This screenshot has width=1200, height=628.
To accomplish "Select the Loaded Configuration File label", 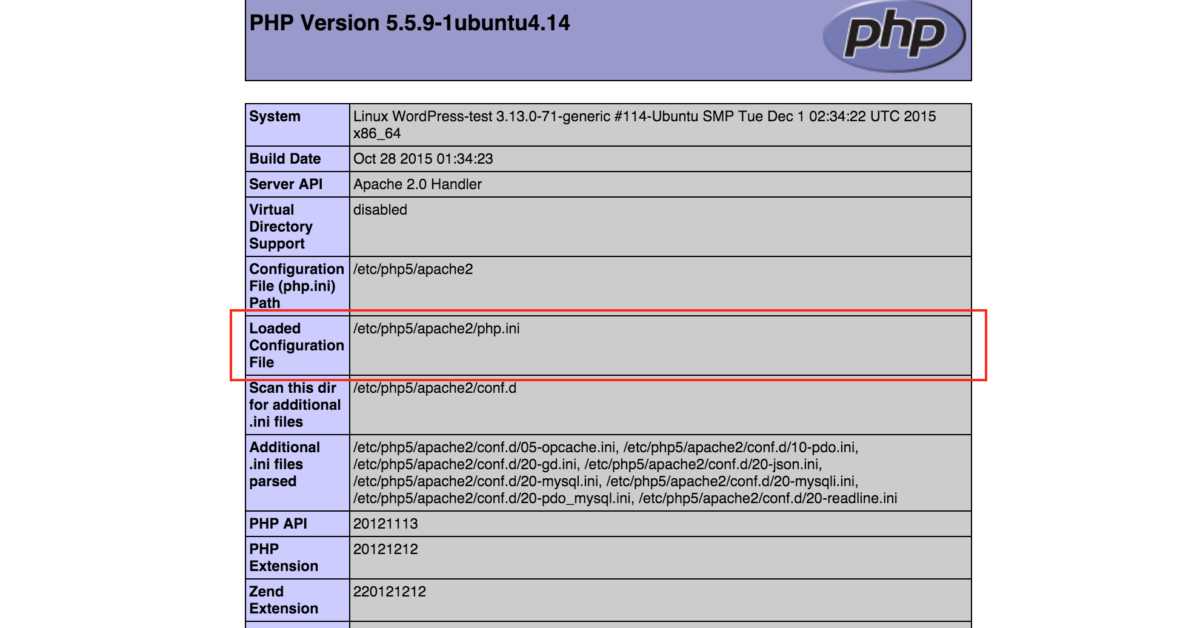I will click(x=297, y=345).
